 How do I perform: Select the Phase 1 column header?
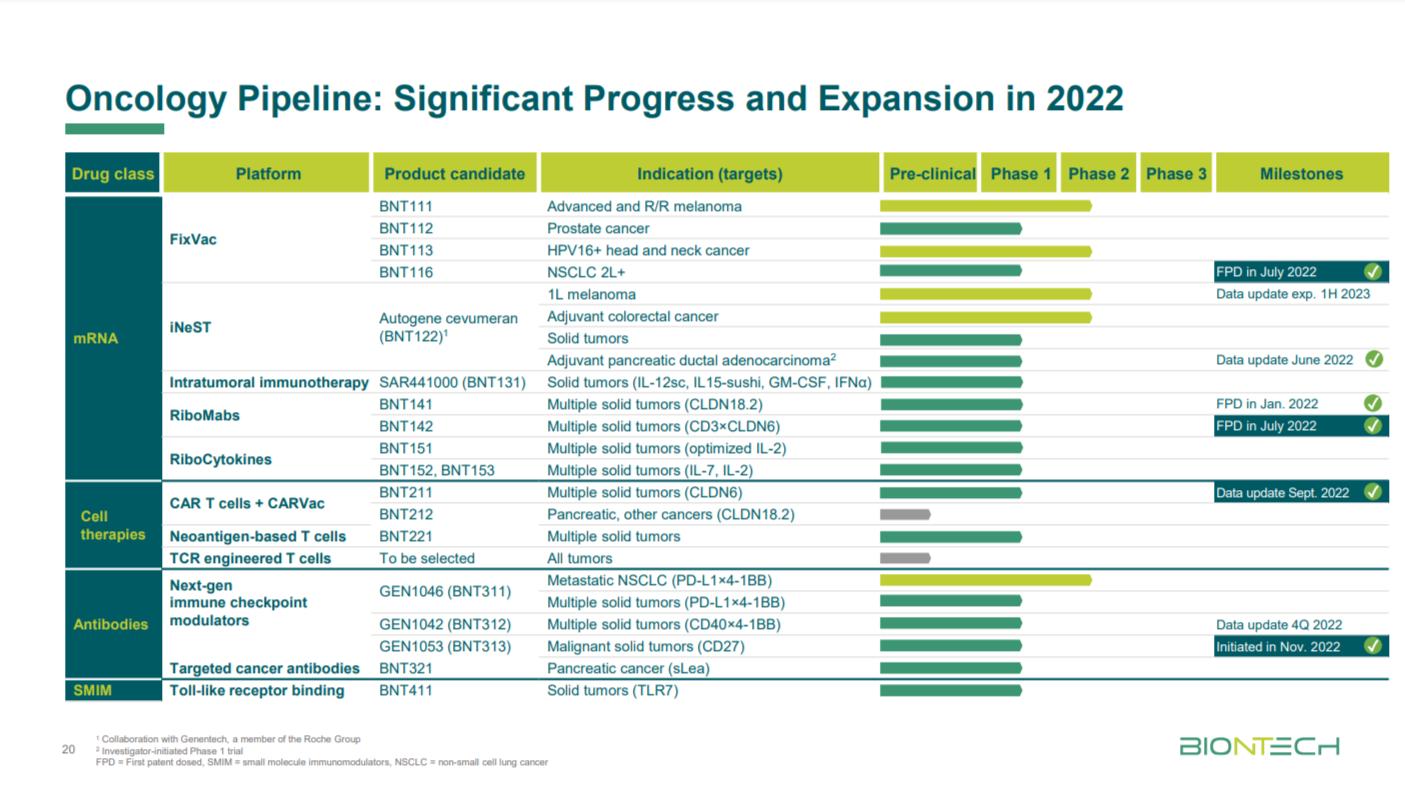tap(1020, 173)
